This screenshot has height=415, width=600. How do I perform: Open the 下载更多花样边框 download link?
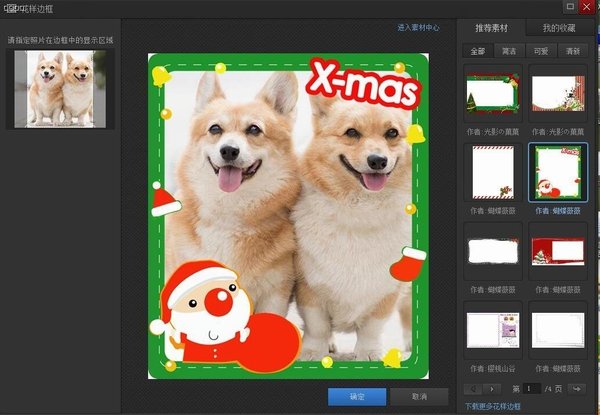(x=492, y=406)
